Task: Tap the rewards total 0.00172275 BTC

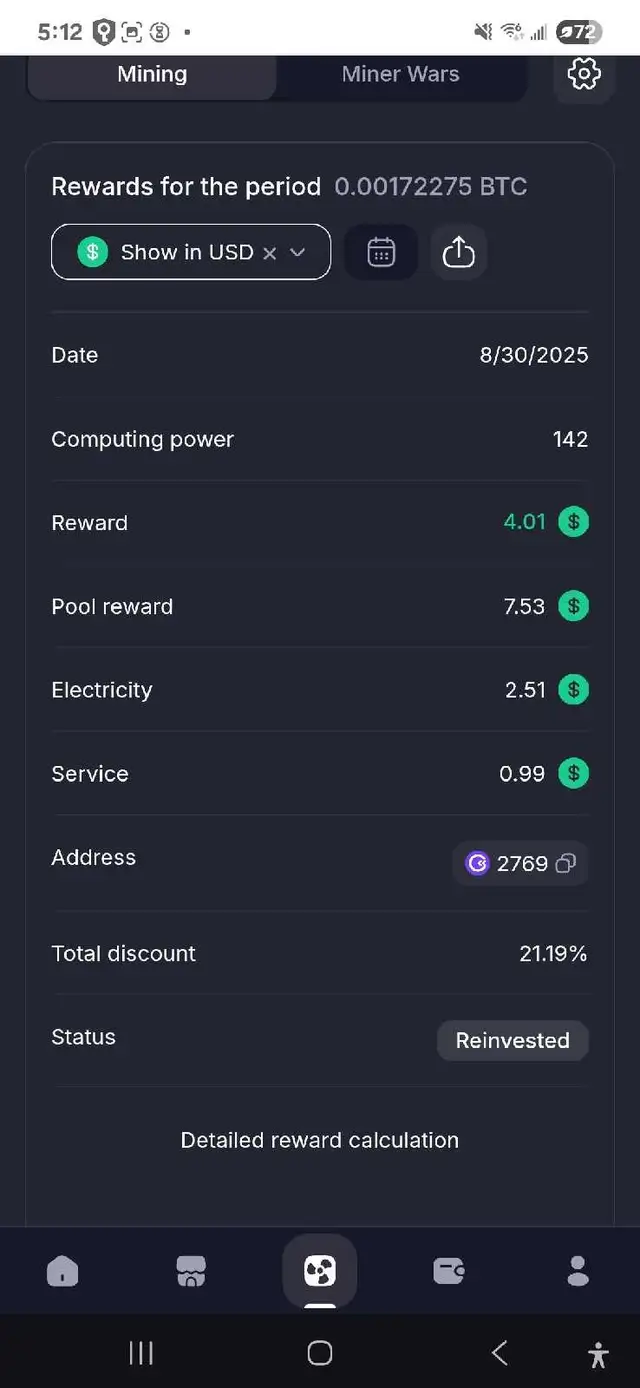Action: tap(430, 186)
